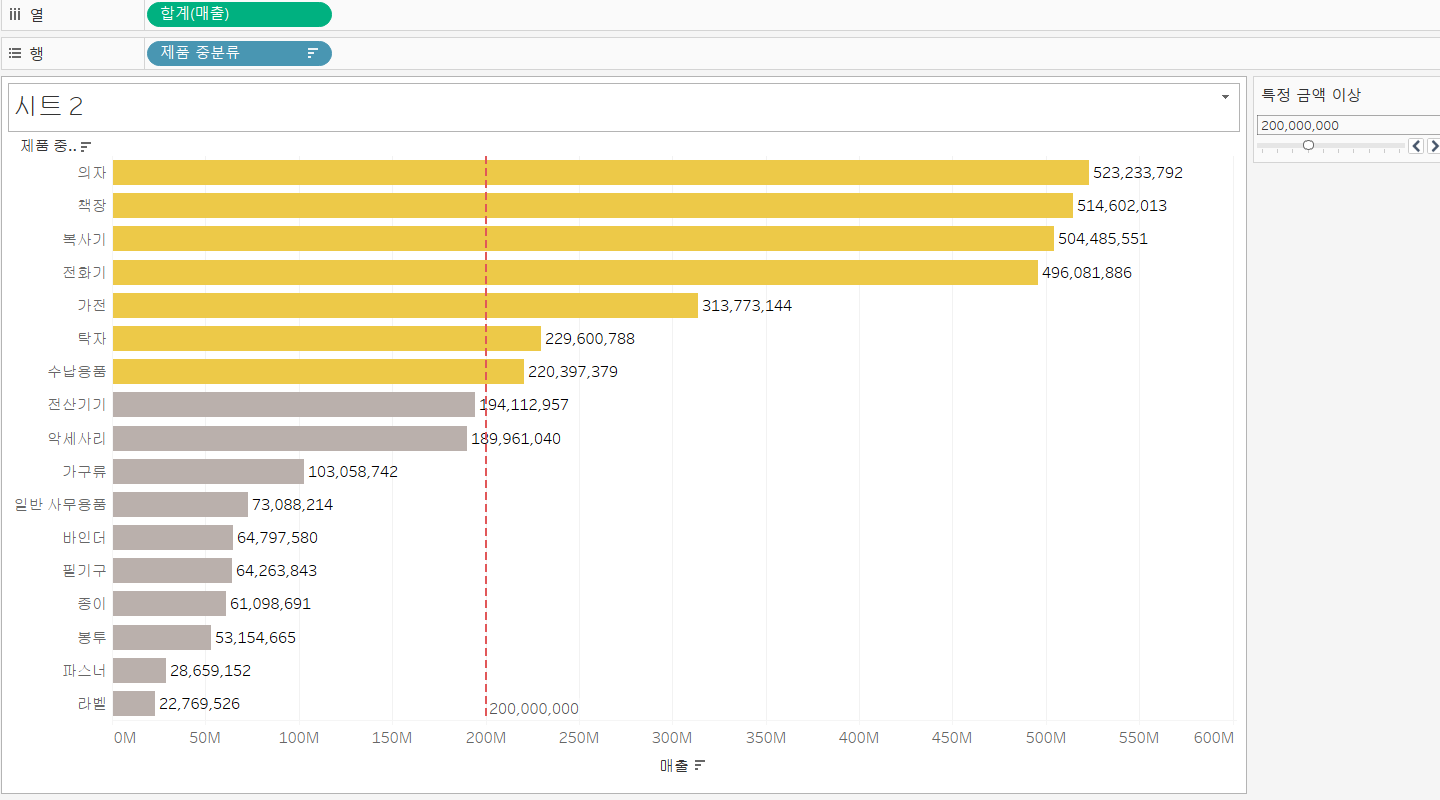The image size is (1440, 800).
Task: Click the 300M axis tick label
Action: (x=672, y=738)
